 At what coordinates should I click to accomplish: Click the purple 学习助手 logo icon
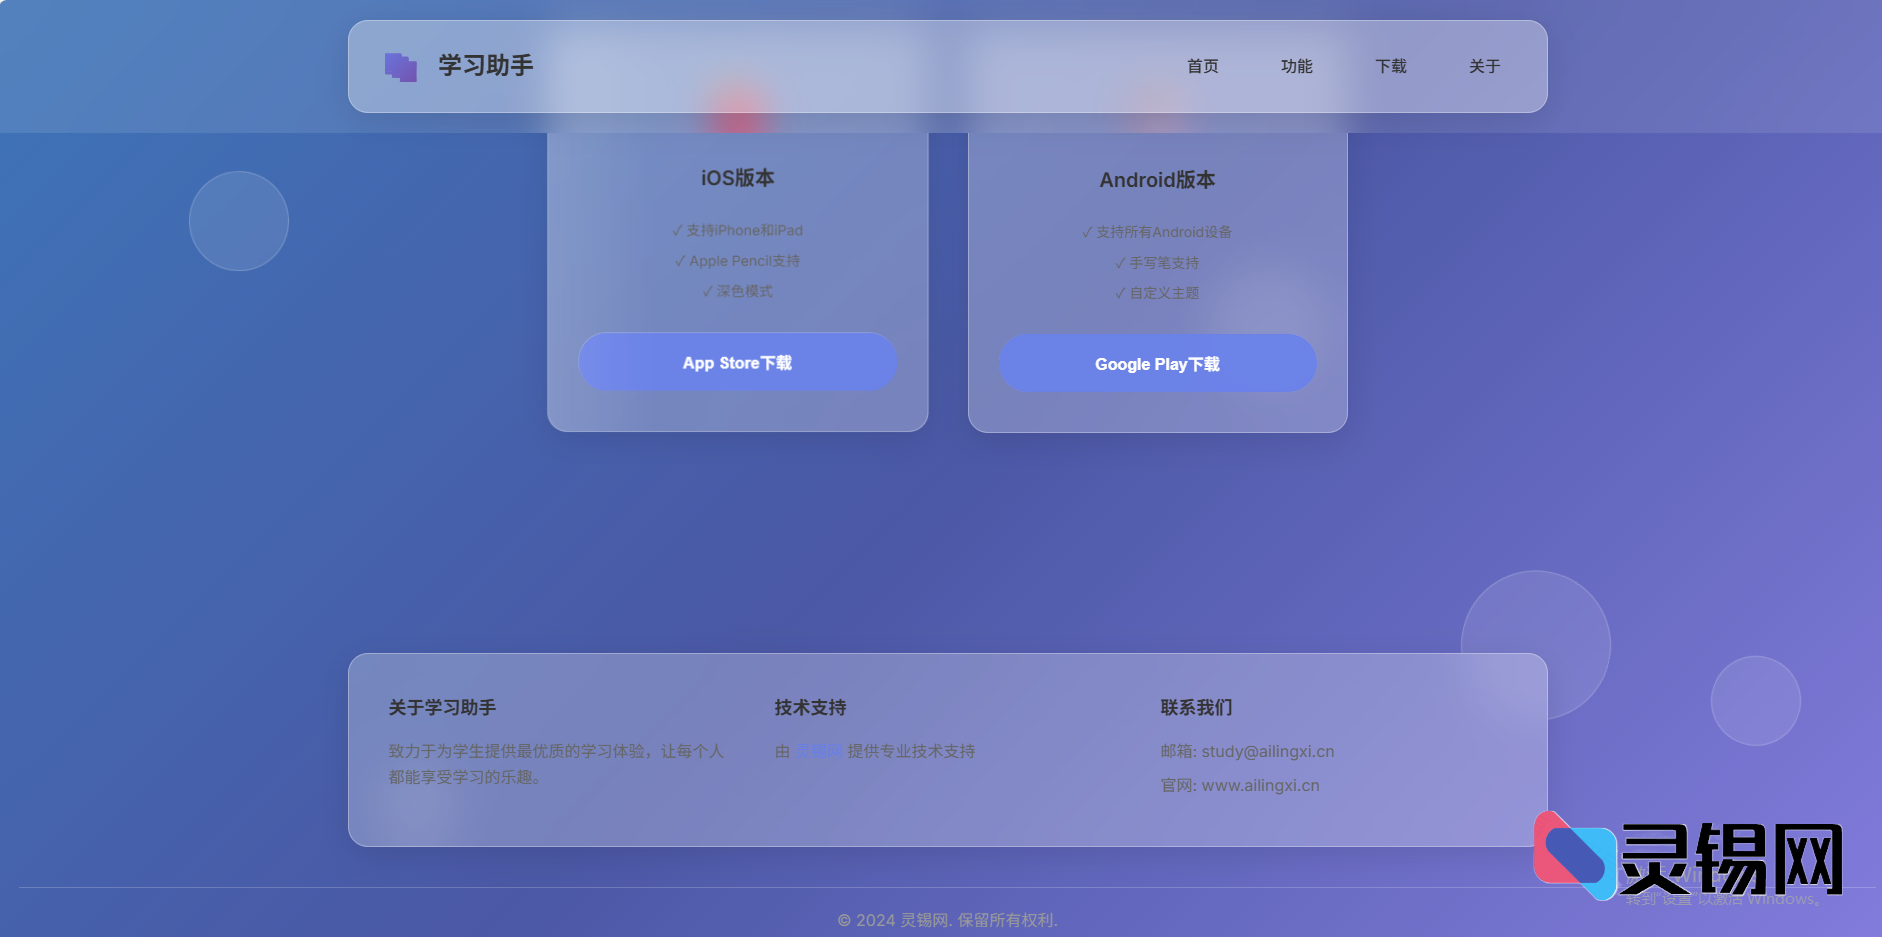401,67
